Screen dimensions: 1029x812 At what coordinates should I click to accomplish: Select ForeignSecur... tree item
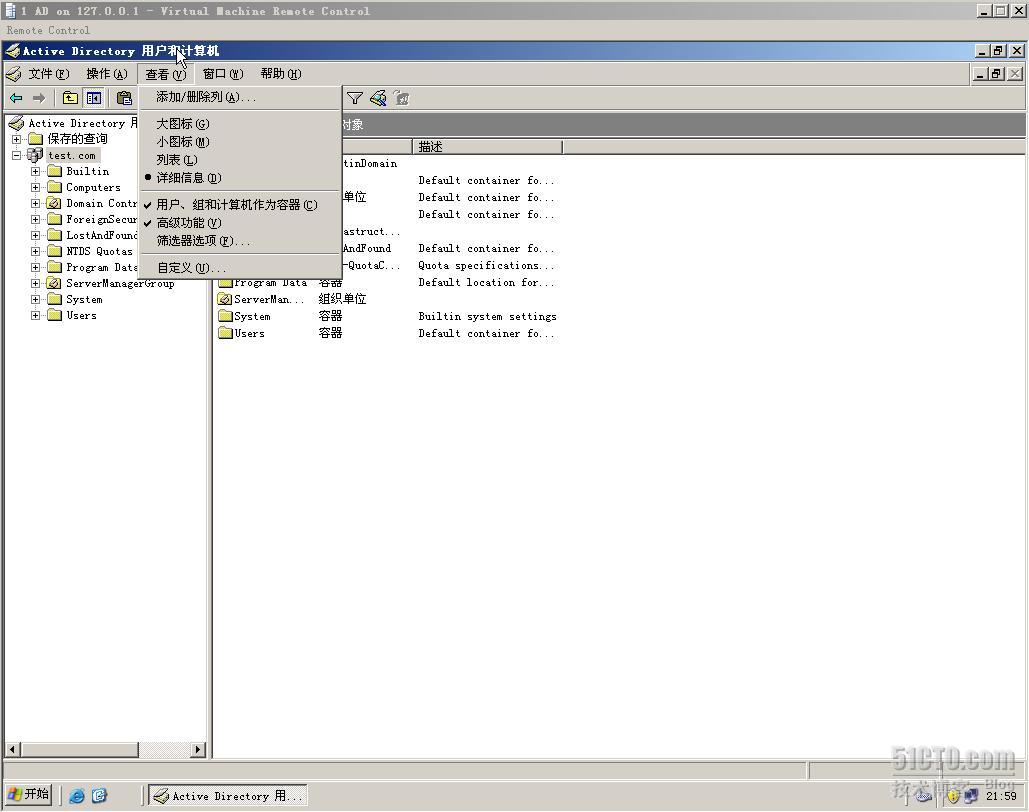101,219
